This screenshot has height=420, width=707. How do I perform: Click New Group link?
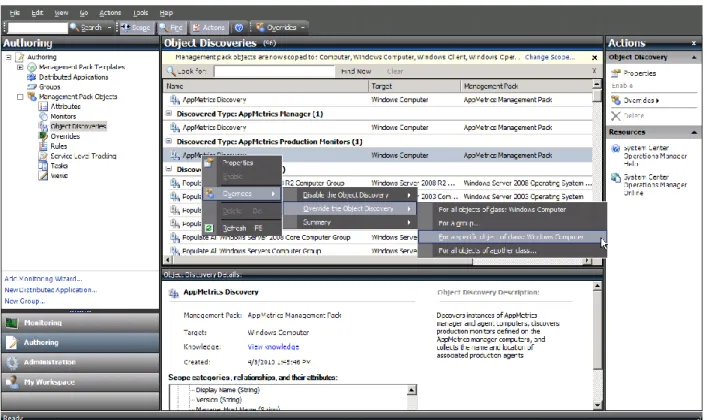pos(24,301)
